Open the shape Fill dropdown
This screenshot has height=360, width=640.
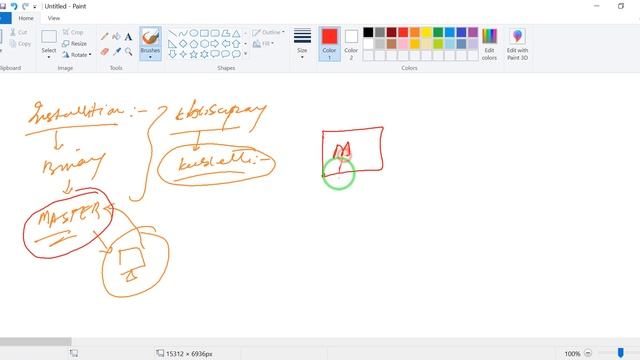263,44
